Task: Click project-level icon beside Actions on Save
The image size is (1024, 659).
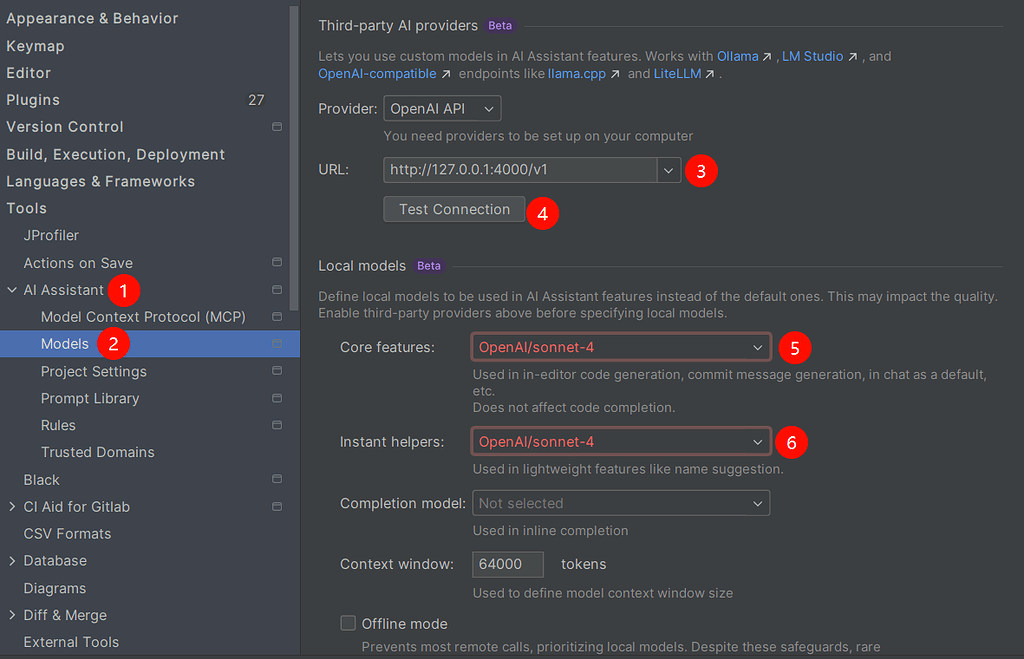Action: coord(277,262)
